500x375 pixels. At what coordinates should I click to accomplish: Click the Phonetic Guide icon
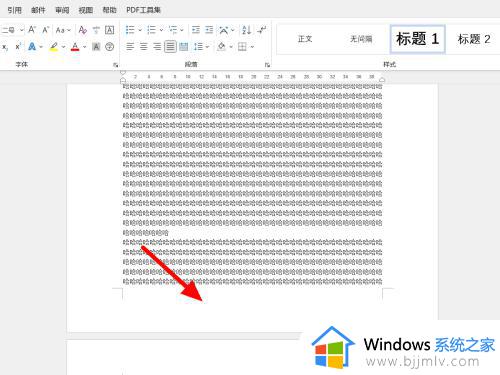click(96, 30)
